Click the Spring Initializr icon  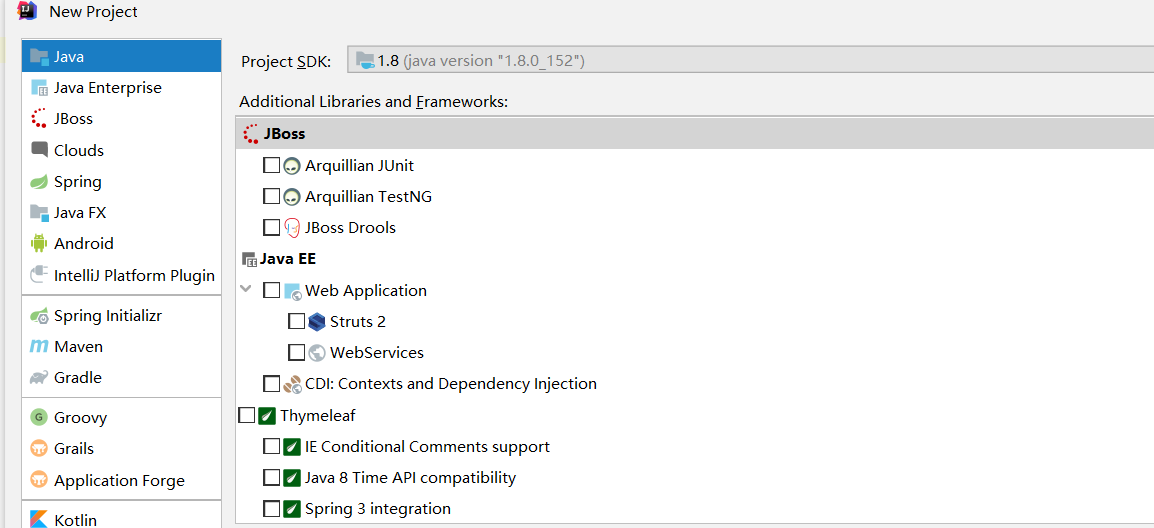[39, 315]
